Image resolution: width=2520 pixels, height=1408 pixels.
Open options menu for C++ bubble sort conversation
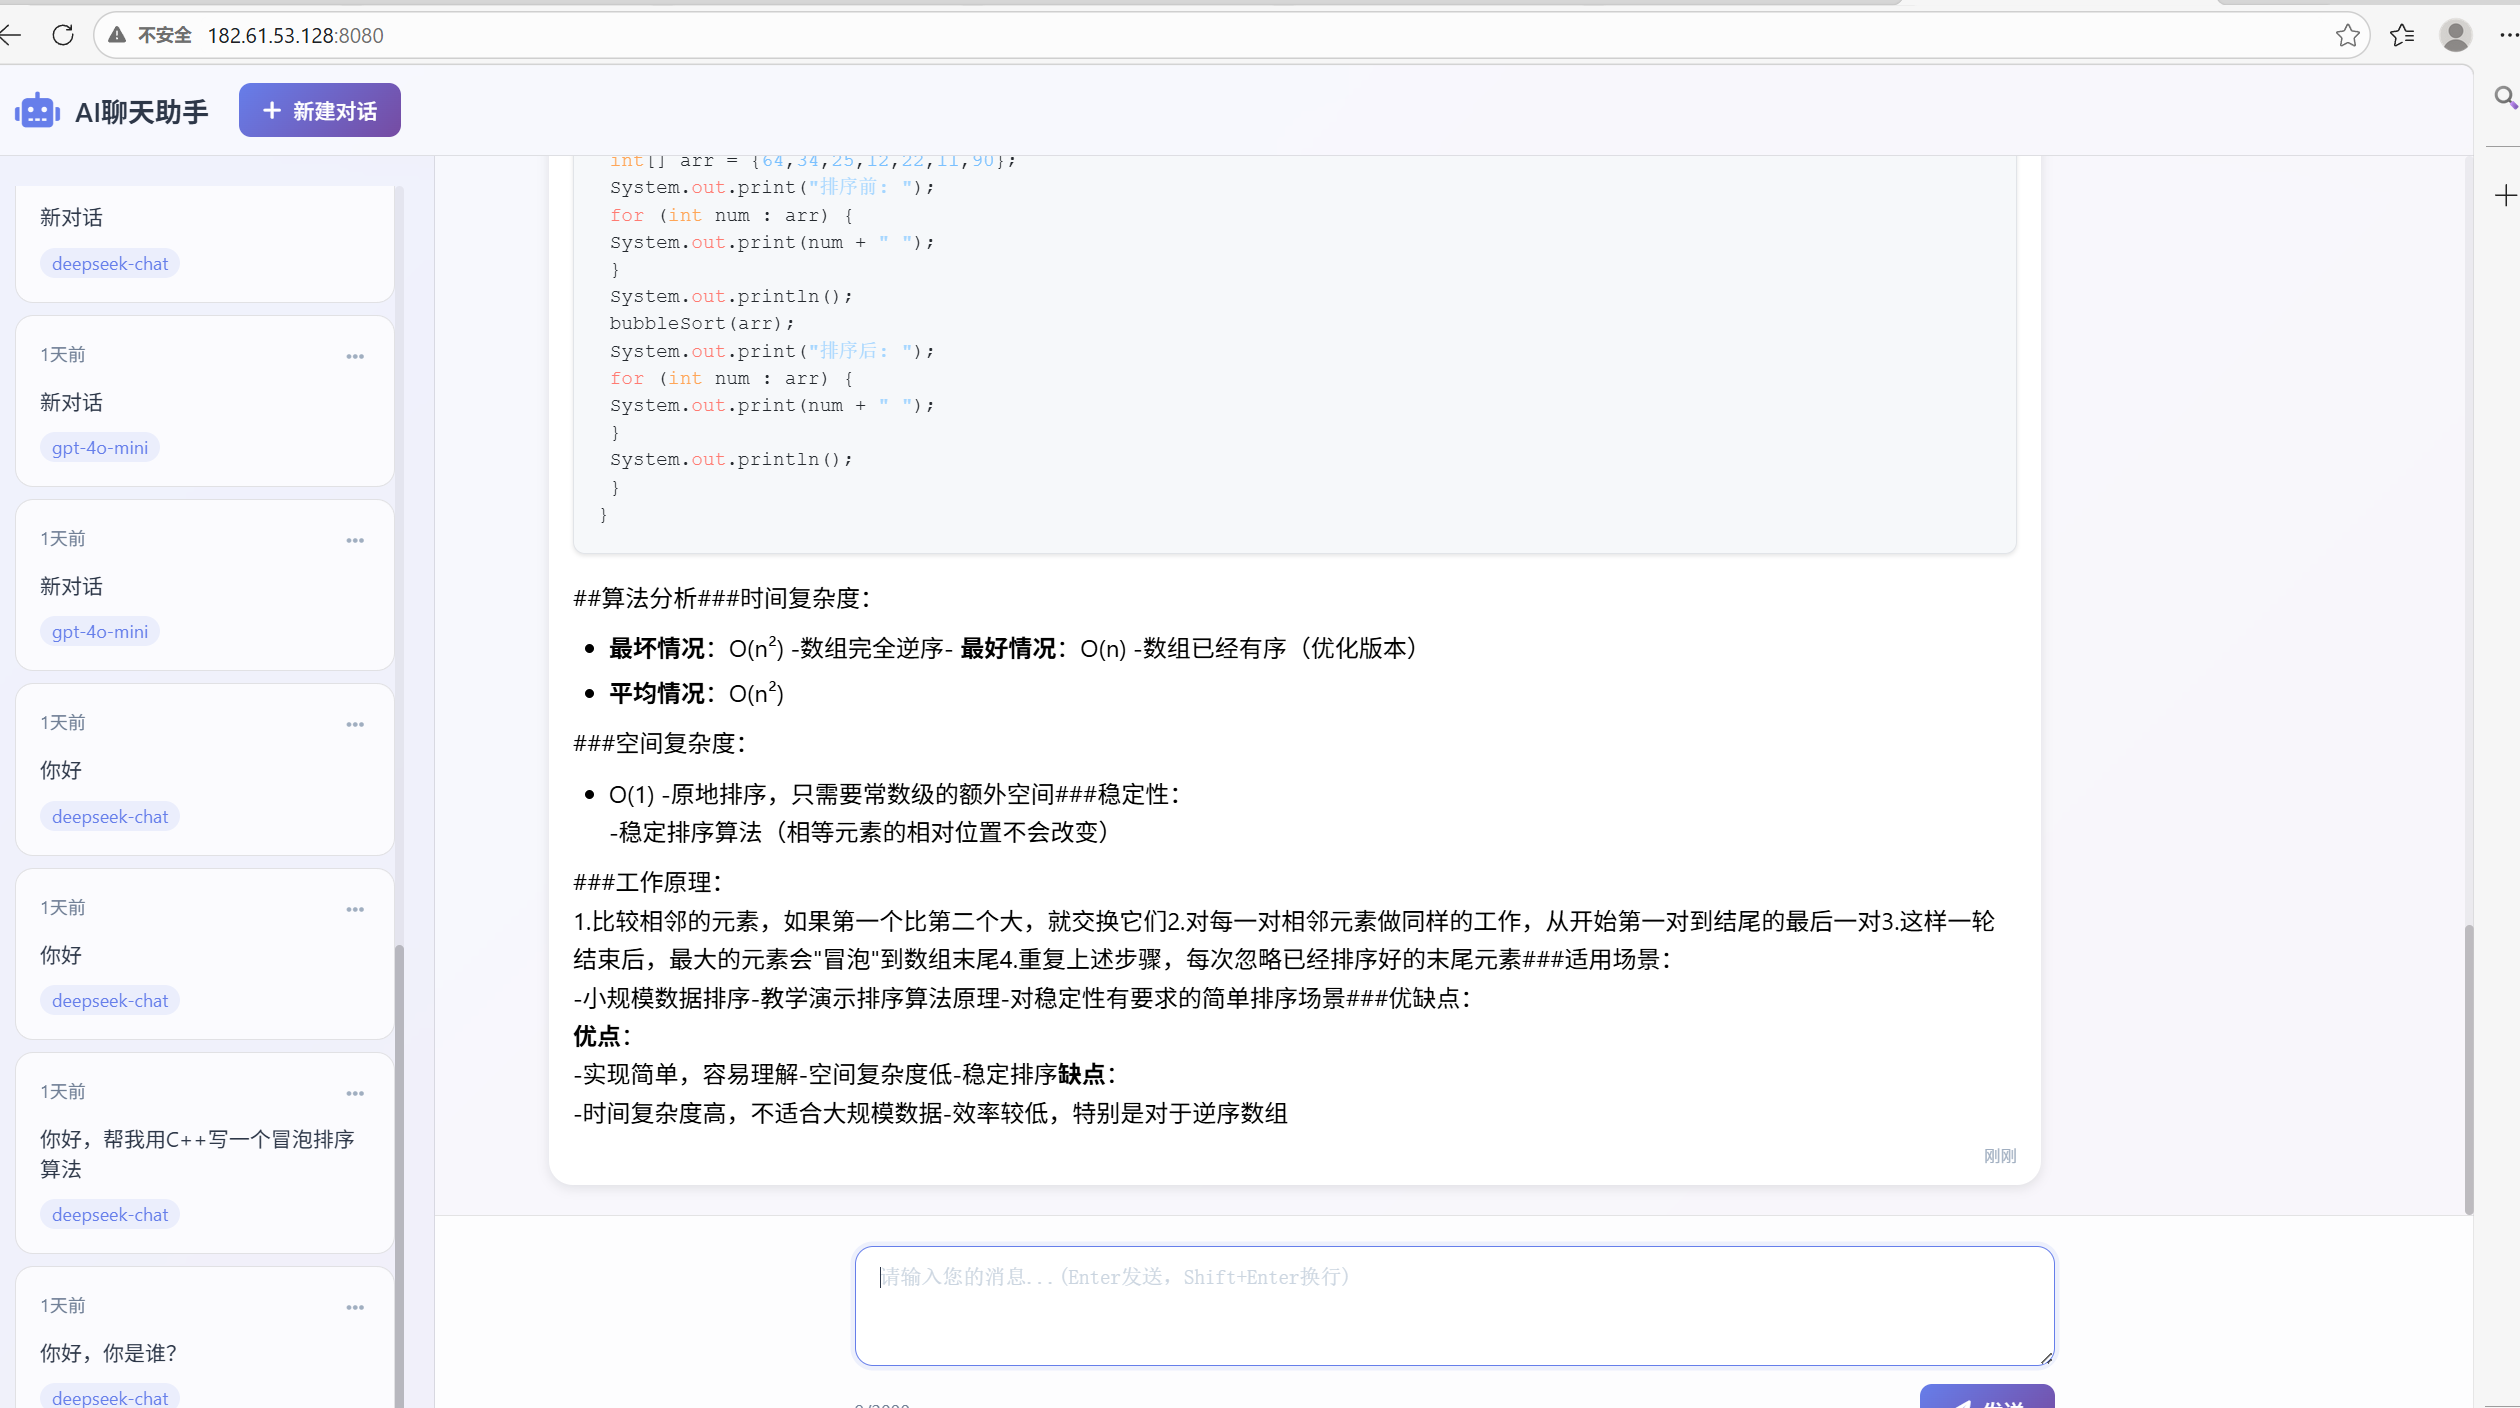pyautogui.click(x=355, y=1093)
